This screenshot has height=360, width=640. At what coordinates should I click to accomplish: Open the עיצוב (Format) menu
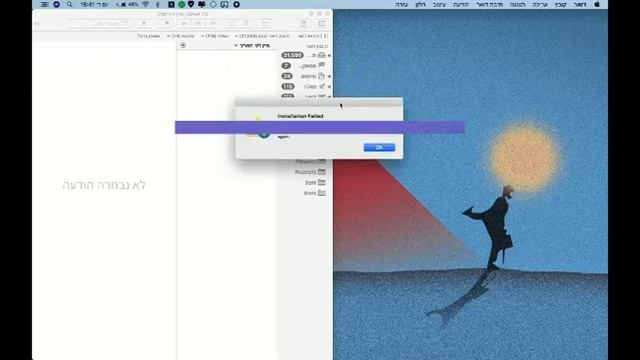[x=439, y=4]
